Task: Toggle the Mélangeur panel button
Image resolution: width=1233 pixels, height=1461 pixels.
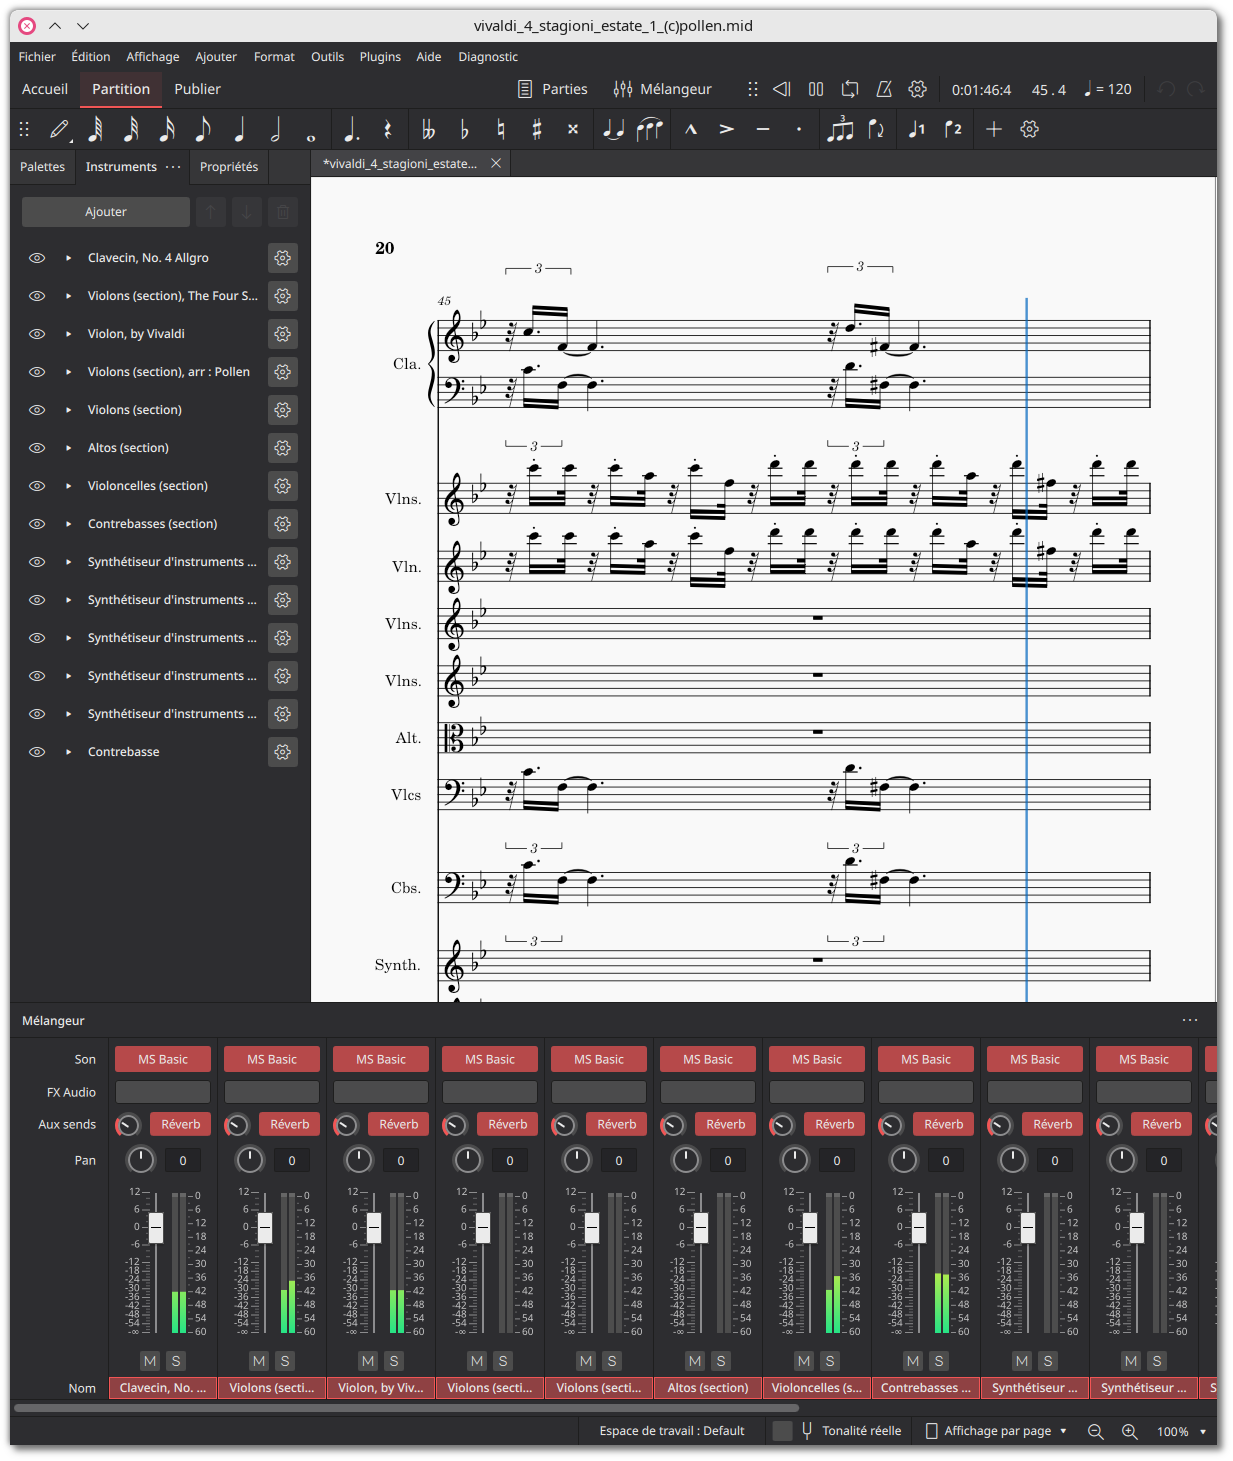Action: (662, 89)
